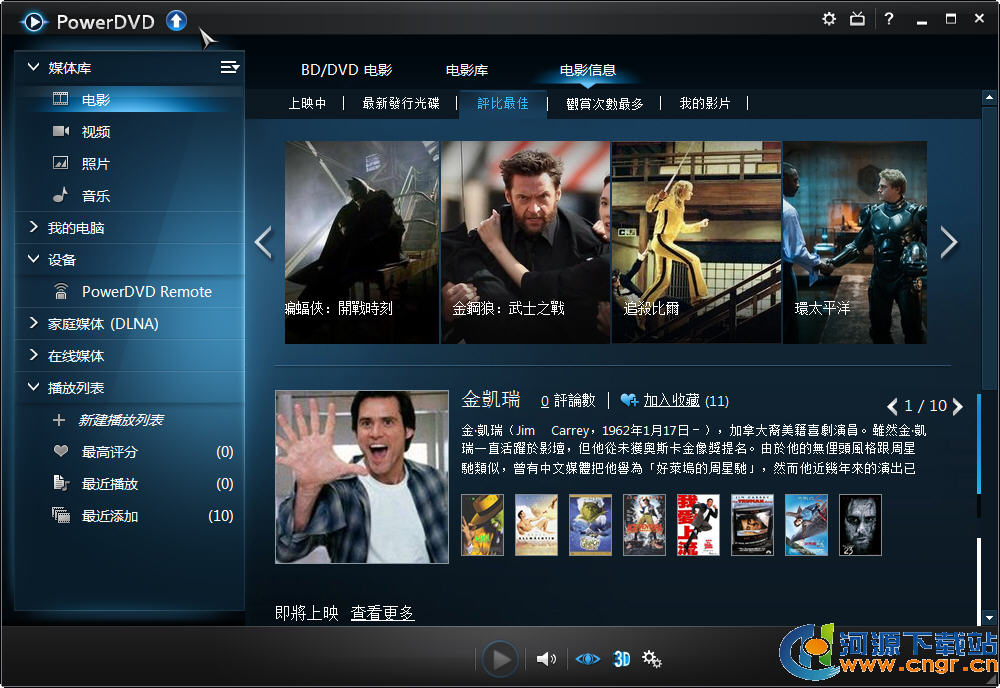Select 評比最佳 sub-tab
1000x688 pixels.
point(503,103)
